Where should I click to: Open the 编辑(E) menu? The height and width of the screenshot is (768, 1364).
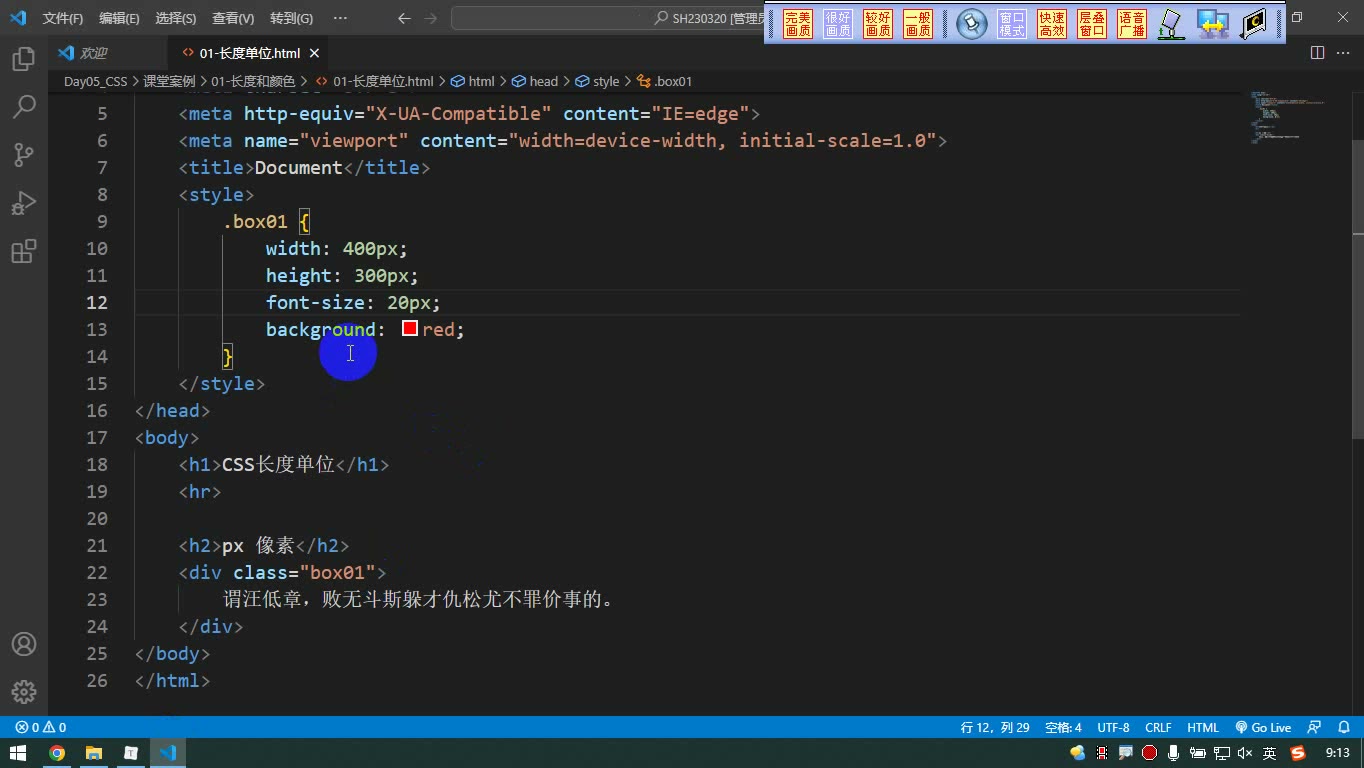pyautogui.click(x=119, y=18)
